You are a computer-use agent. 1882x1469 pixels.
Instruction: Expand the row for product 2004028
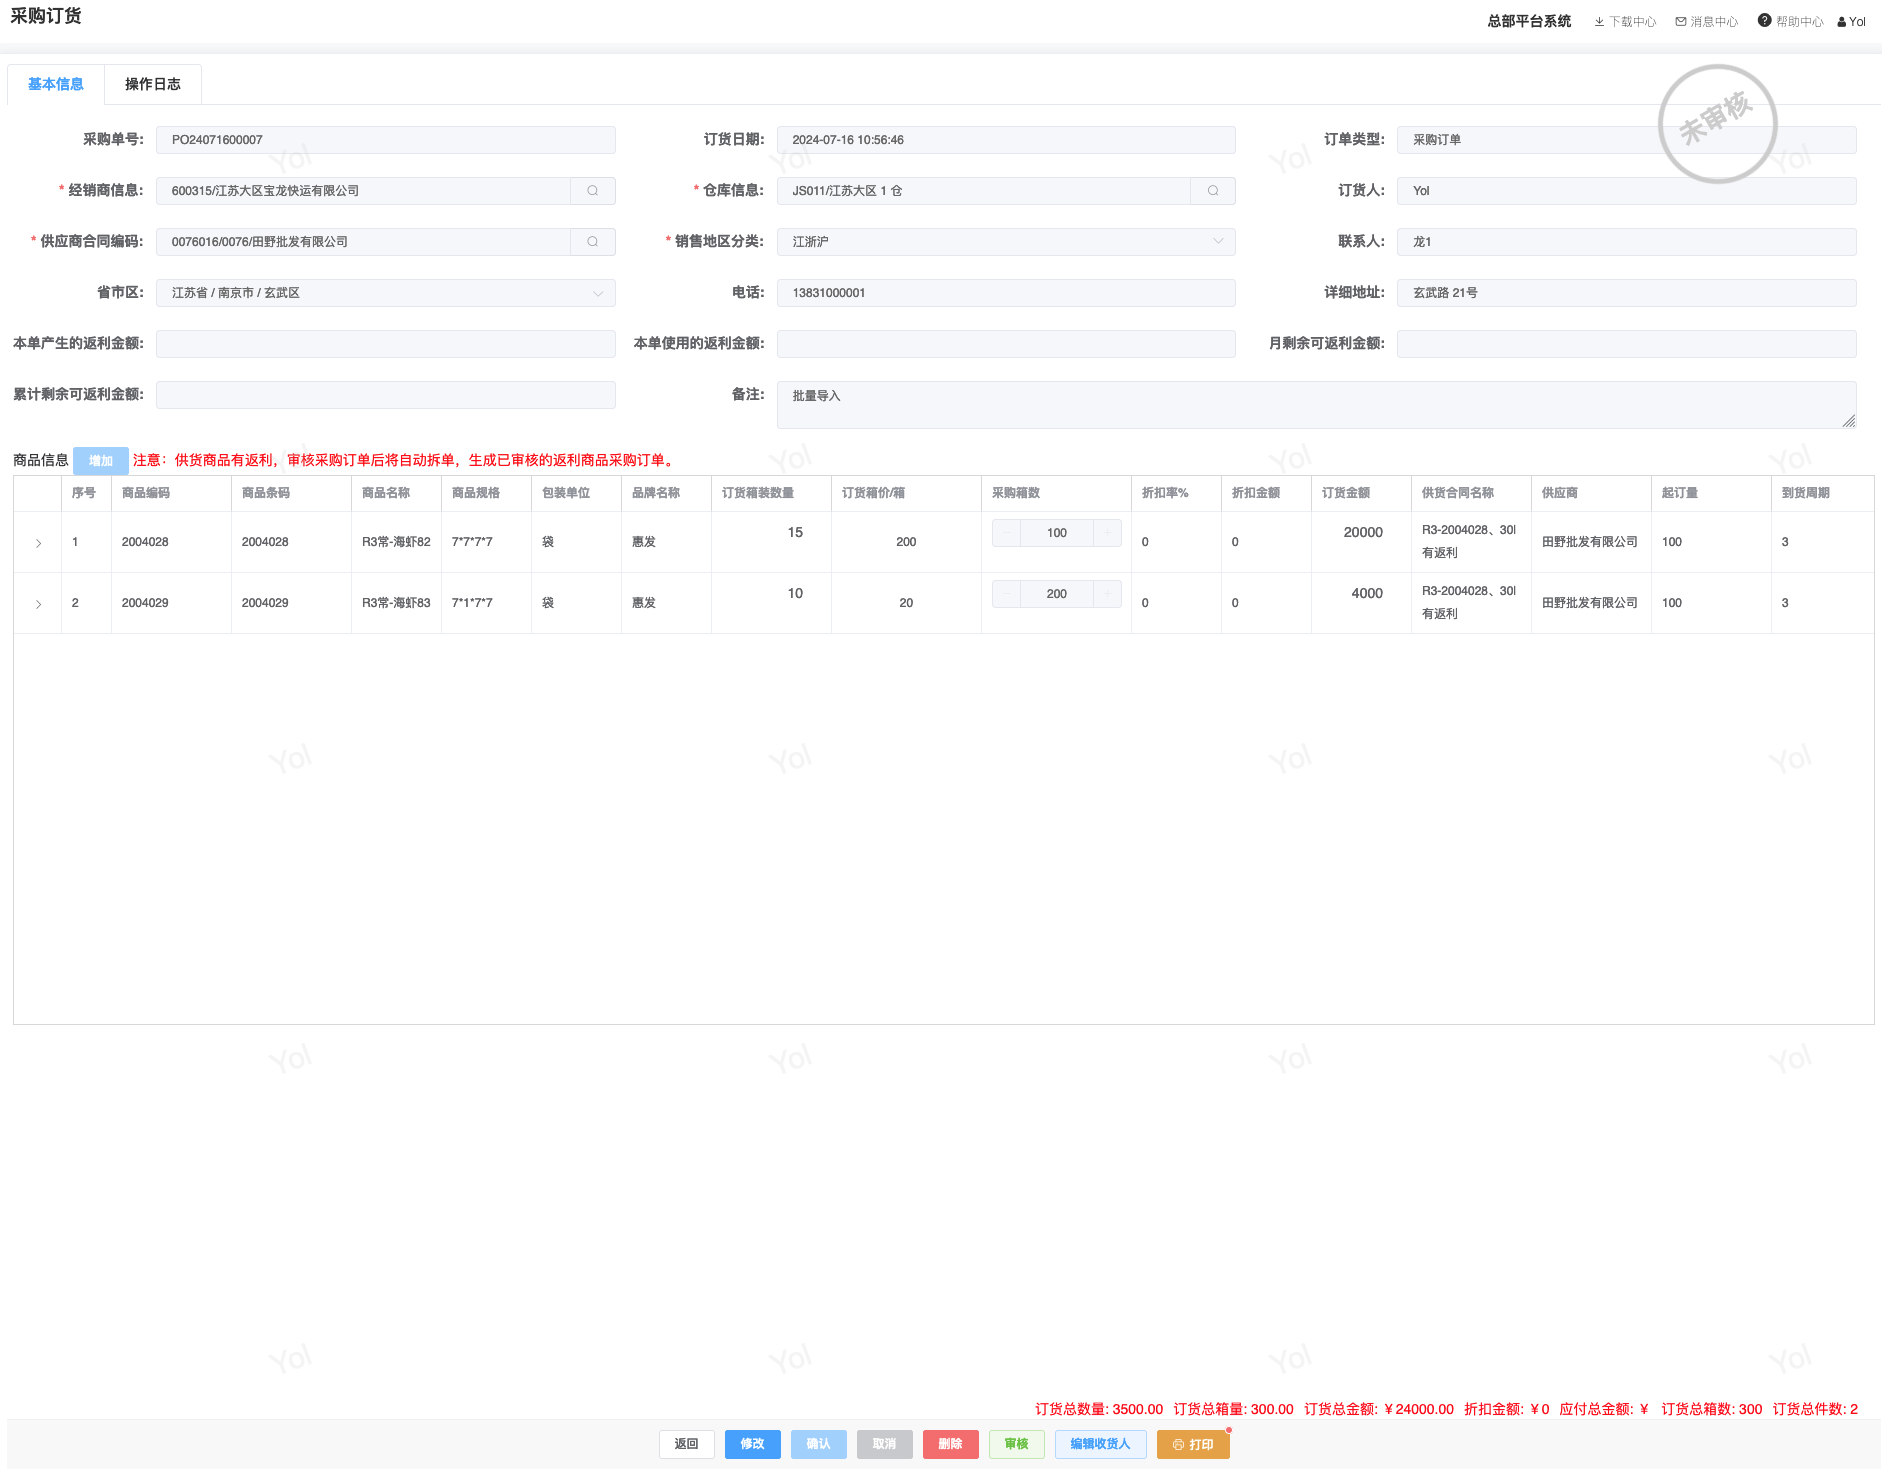click(x=38, y=543)
